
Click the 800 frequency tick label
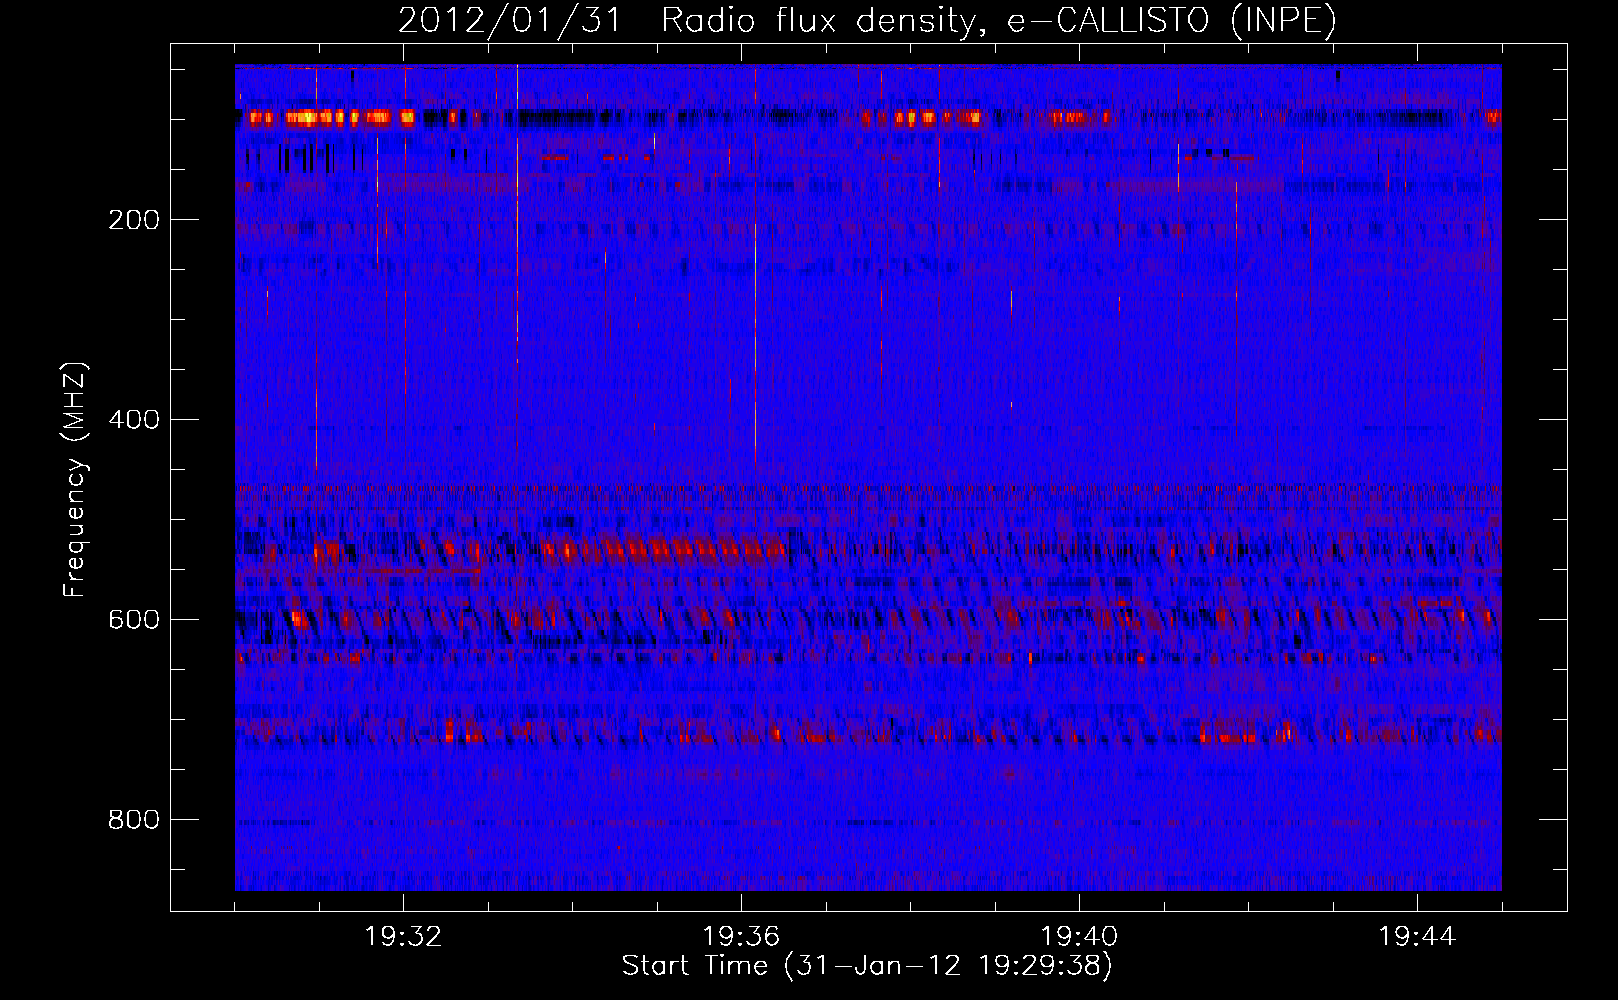(x=134, y=820)
